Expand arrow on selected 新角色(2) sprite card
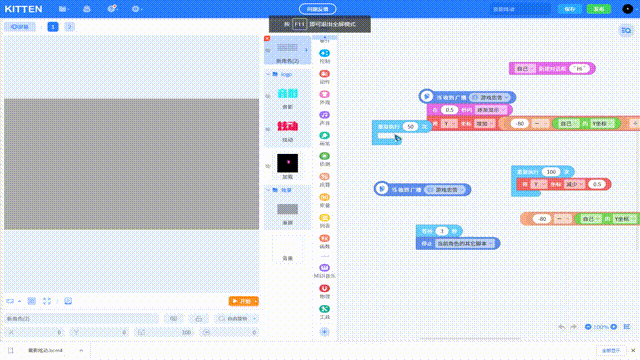This screenshot has height=360, width=640. (x=306, y=50)
